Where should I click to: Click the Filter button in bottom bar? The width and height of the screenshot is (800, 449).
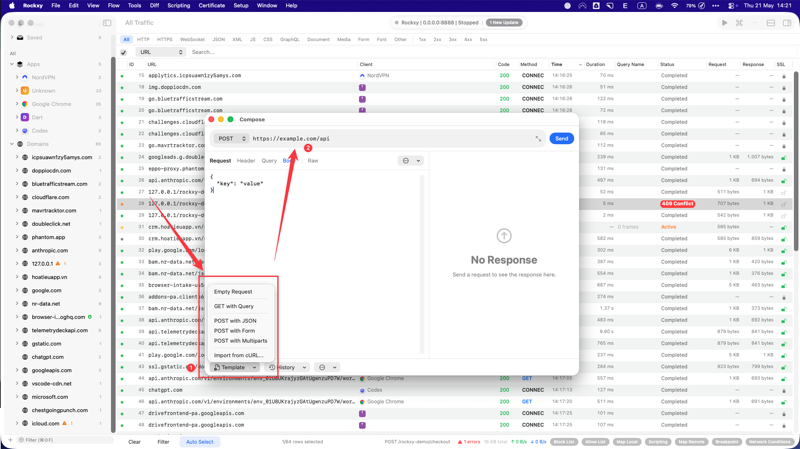point(163,442)
